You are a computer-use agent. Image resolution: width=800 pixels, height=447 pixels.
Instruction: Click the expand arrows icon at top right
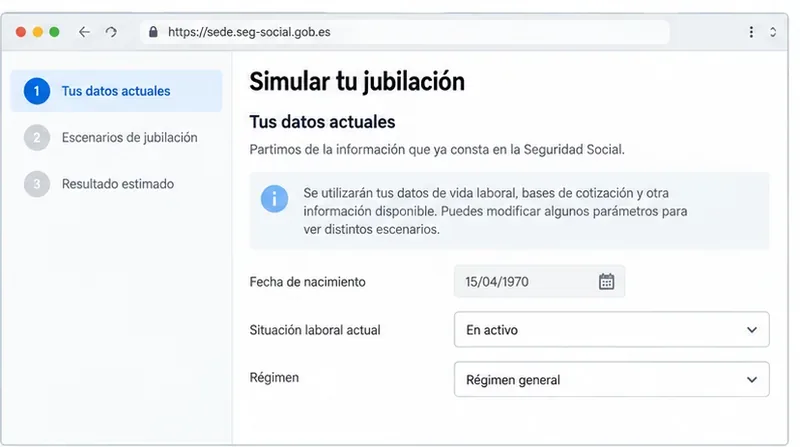point(773,32)
